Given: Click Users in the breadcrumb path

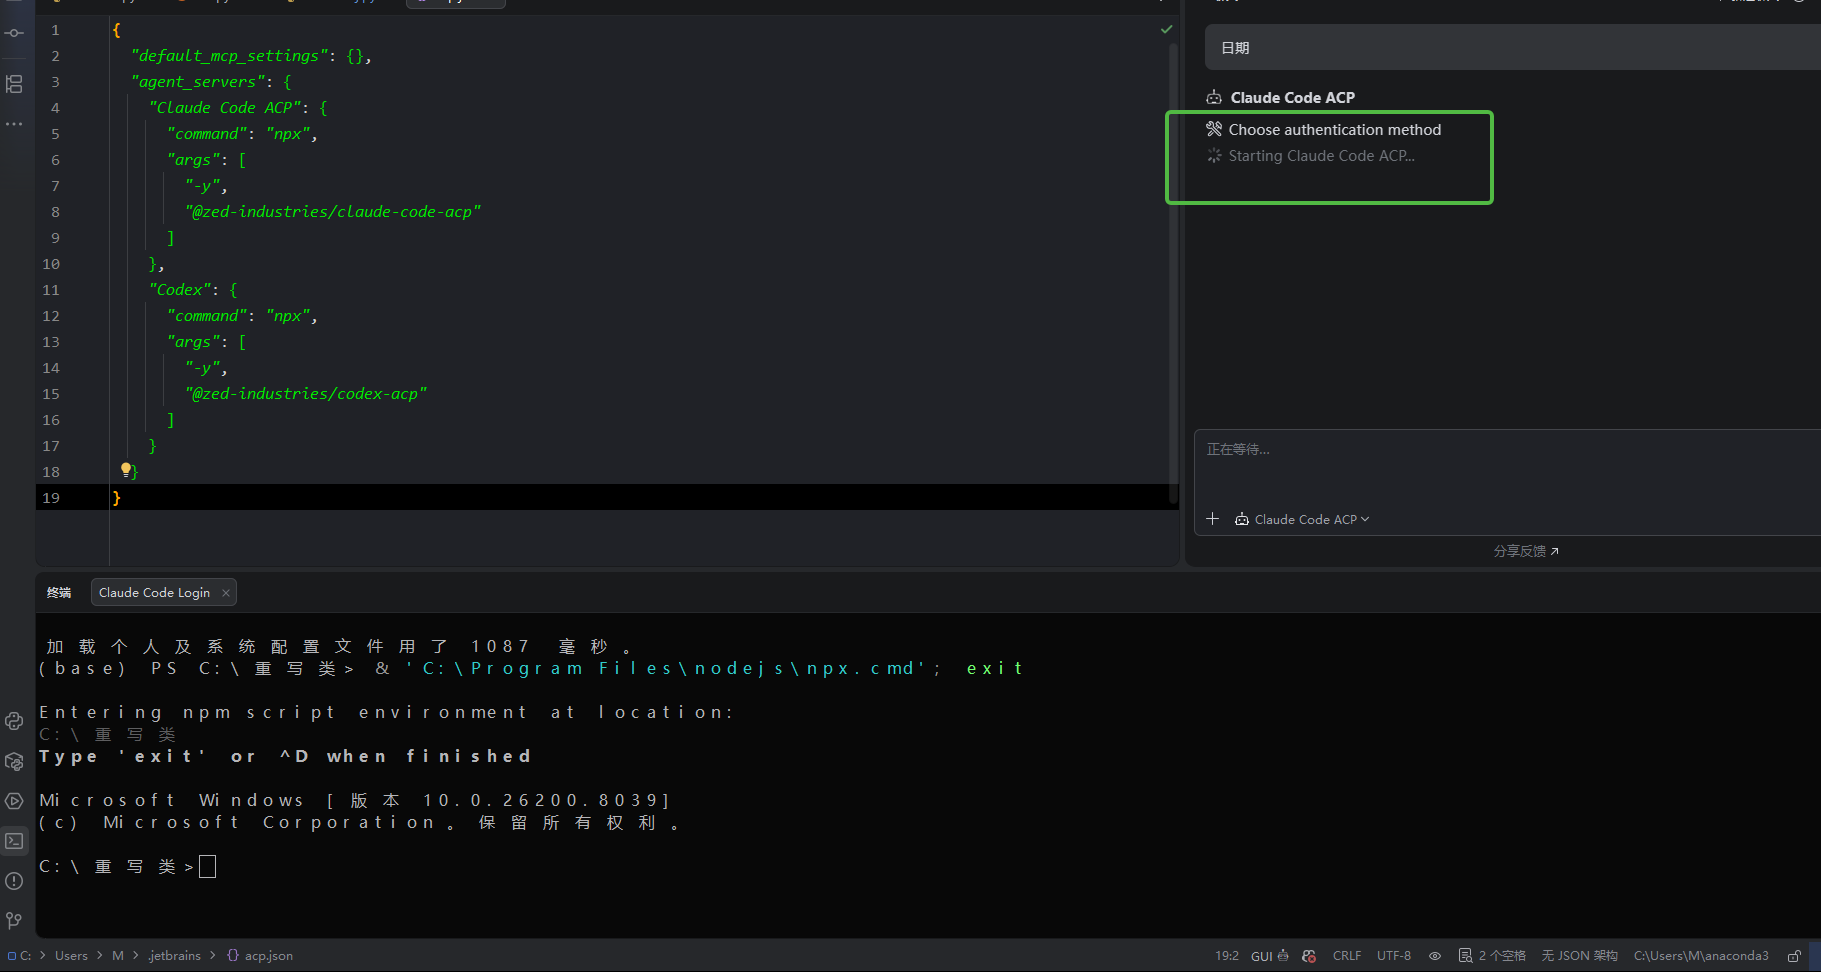Looking at the screenshot, I should pos(71,956).
